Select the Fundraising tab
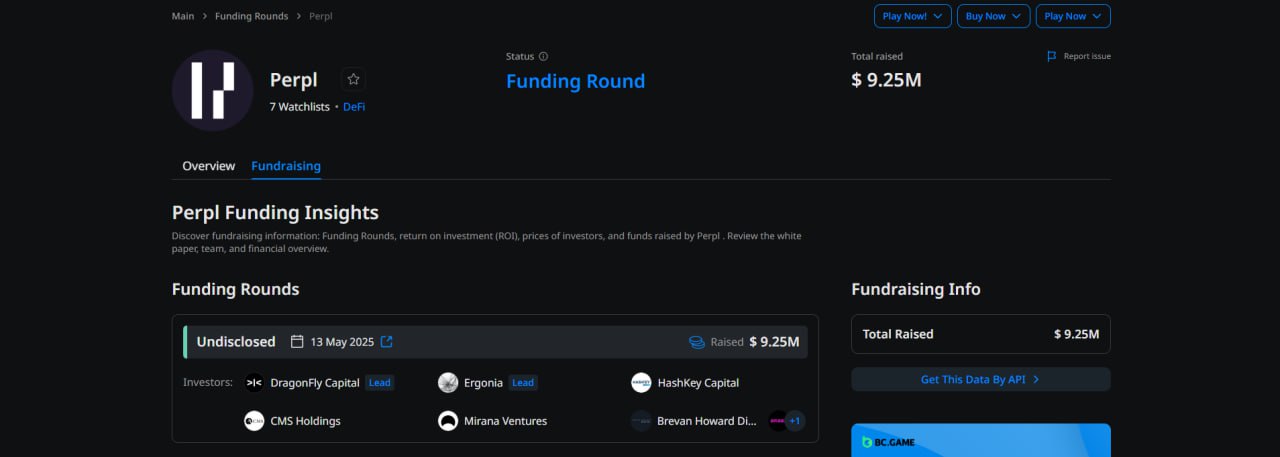 pyautogui.click(x=286, y=166)
